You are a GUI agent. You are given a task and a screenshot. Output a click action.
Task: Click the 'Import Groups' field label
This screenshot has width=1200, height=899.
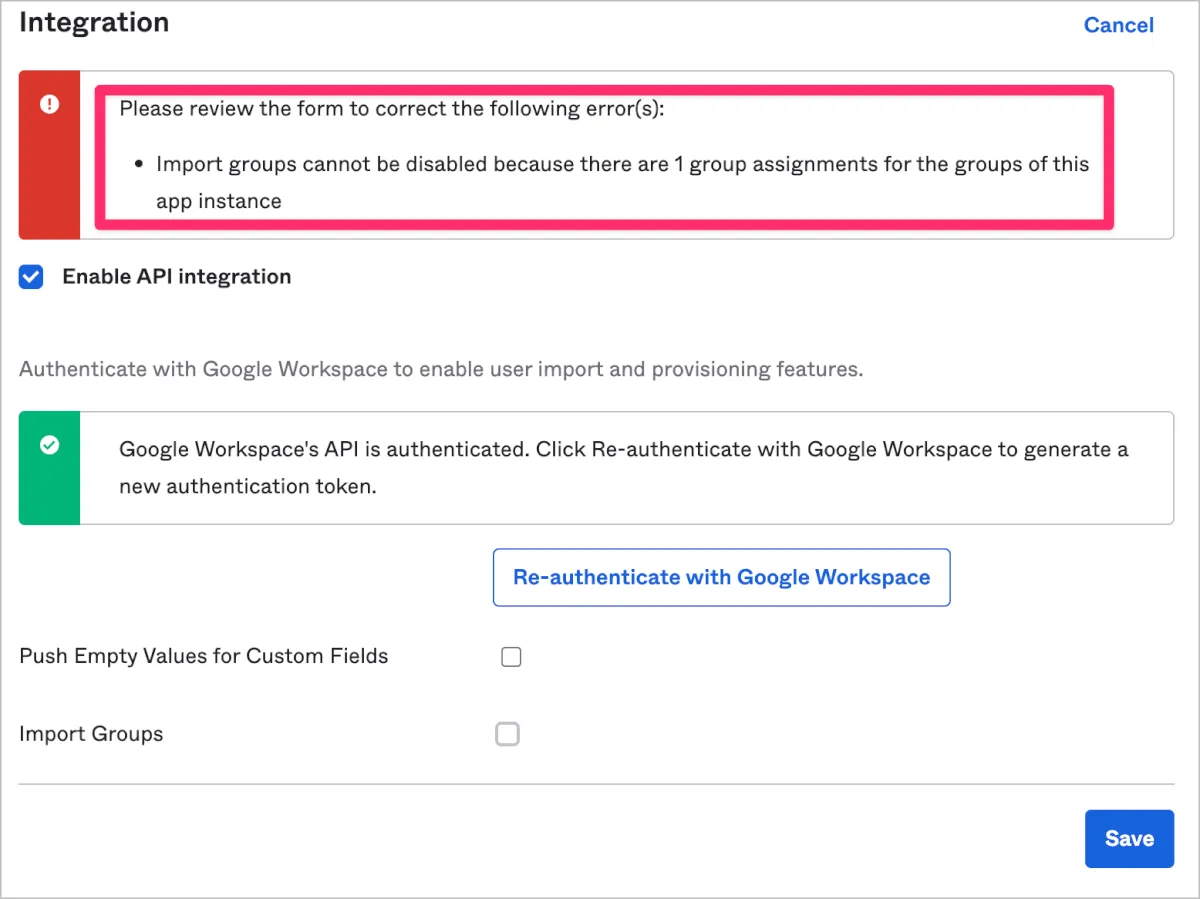click(x=91, y=734)
